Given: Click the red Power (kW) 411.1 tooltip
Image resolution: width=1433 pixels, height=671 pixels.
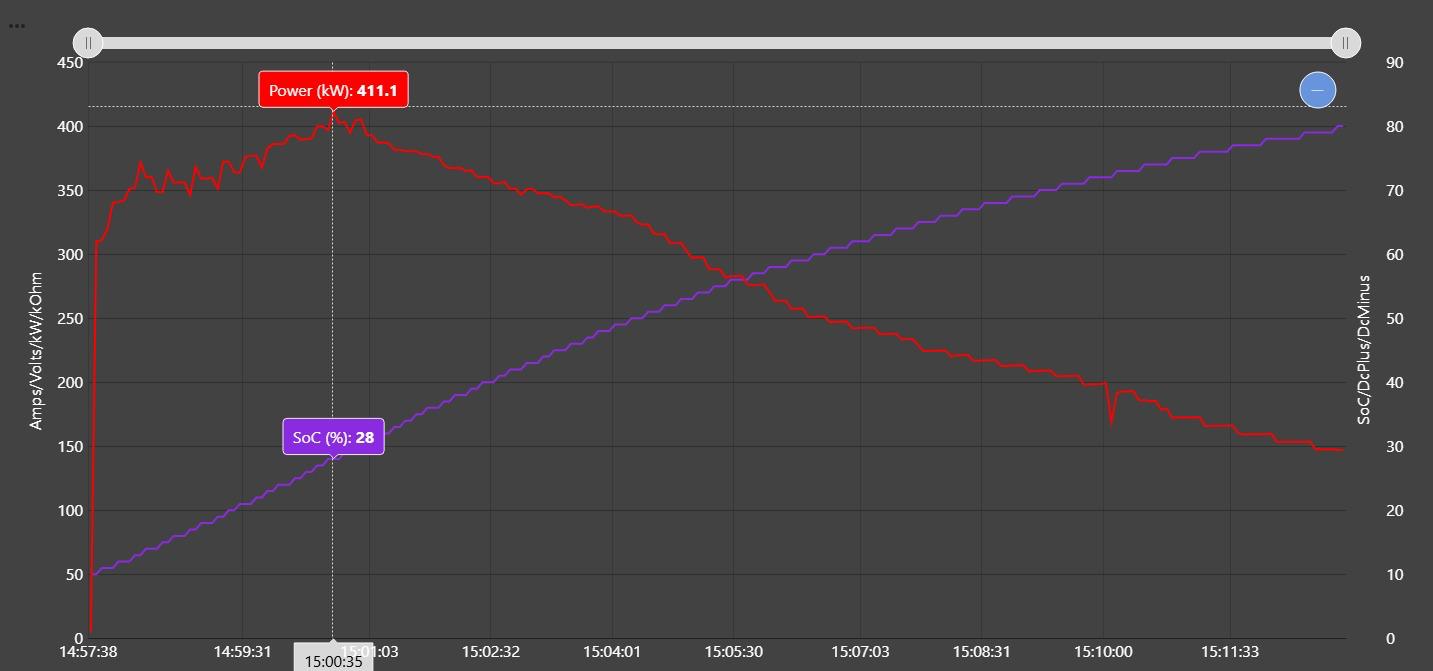Looking at the screenshot, I should (x=333, y=90).
